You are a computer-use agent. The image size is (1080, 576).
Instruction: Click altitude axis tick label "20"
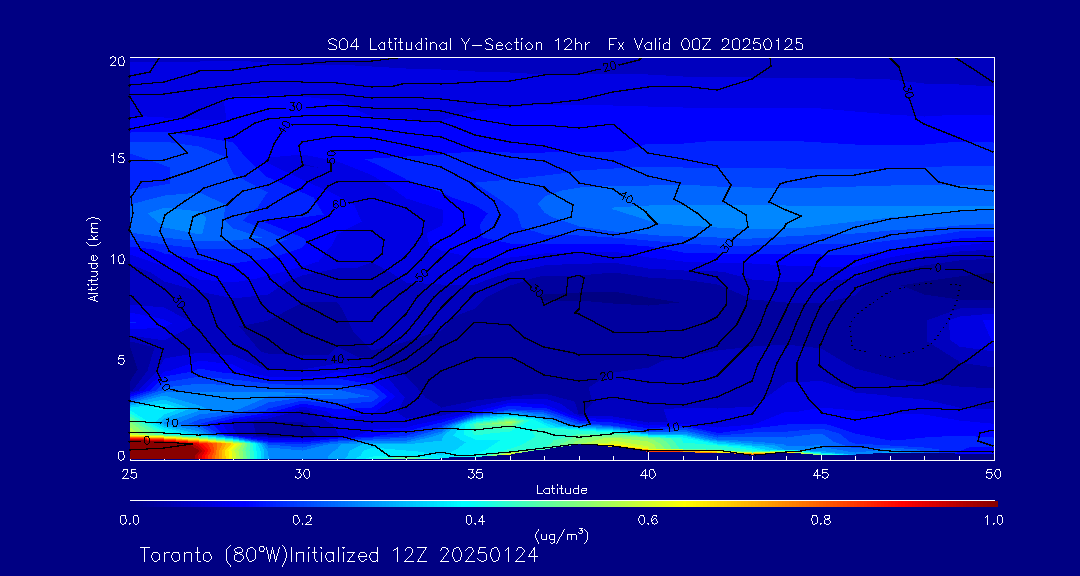116,61
